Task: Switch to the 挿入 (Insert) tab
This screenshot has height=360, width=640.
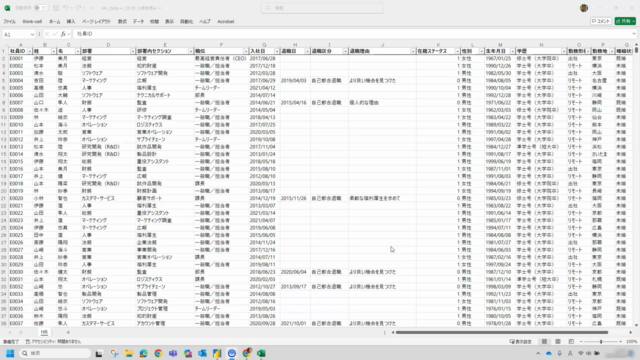Action: coord(71,21)
